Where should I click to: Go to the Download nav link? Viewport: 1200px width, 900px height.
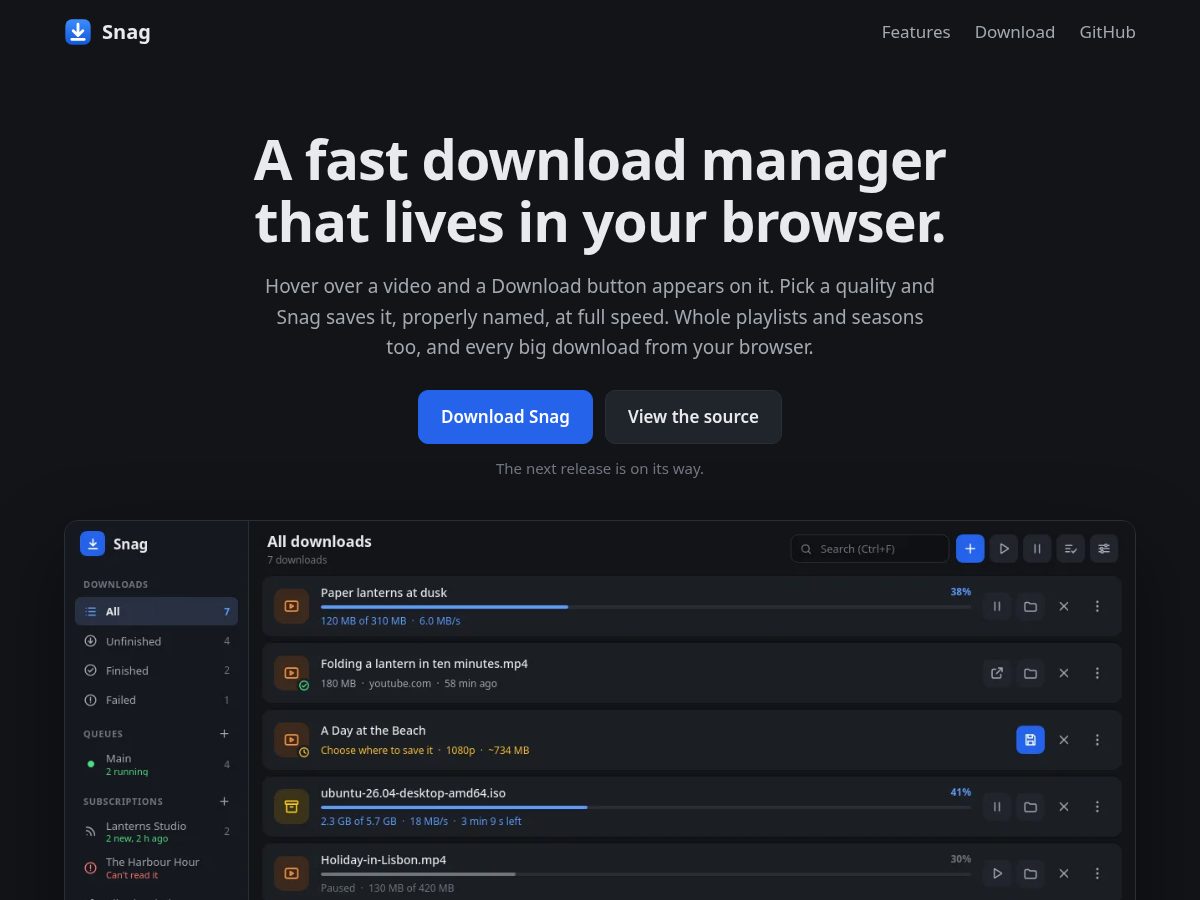click(x=1014, y=32)
